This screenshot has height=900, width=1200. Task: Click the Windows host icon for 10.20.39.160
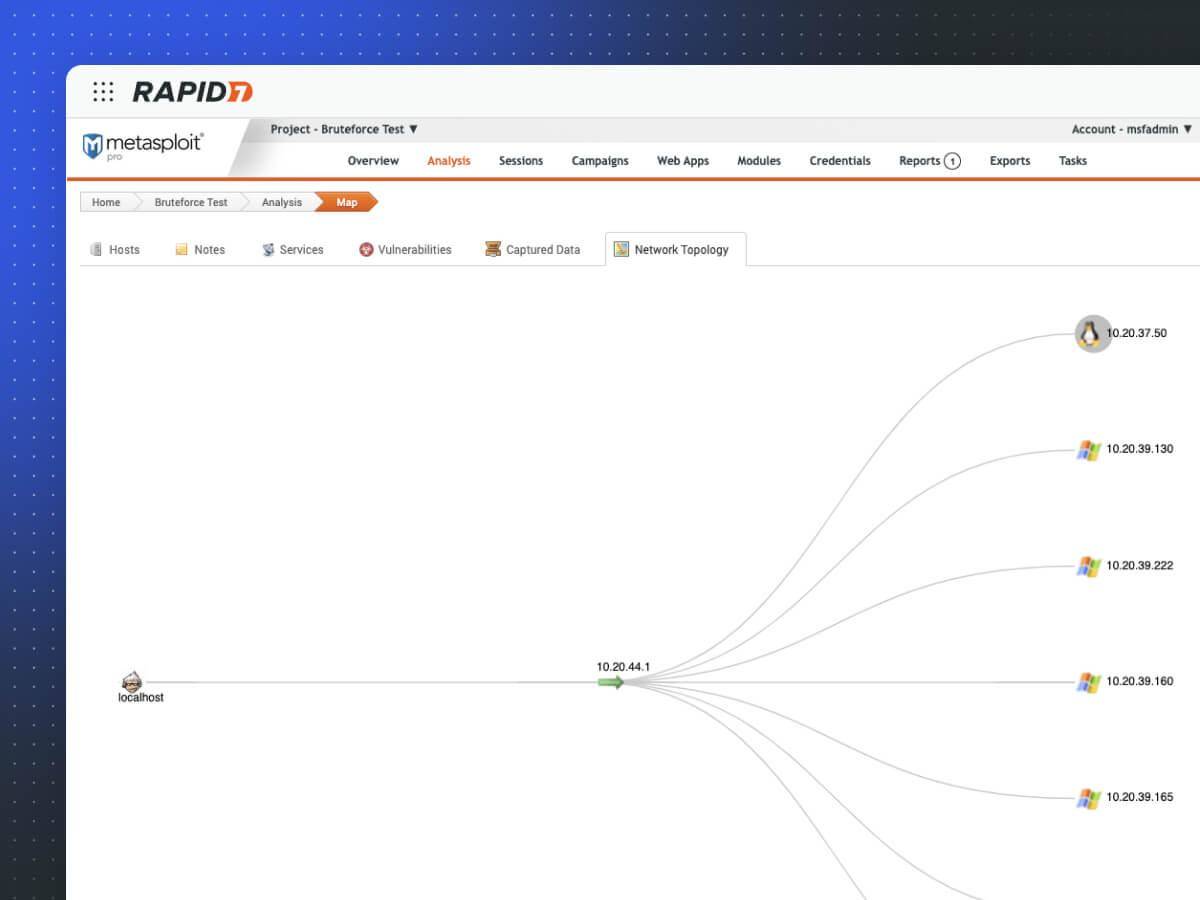[1088, 682]
